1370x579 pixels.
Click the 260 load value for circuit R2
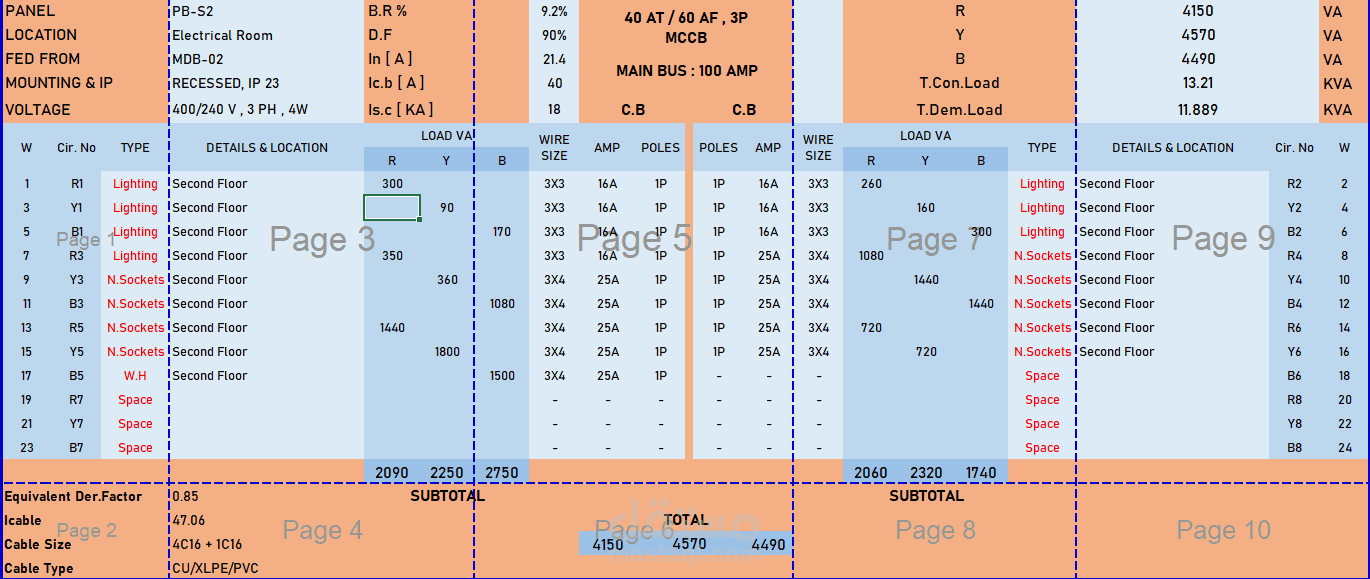tap(871, 183)
